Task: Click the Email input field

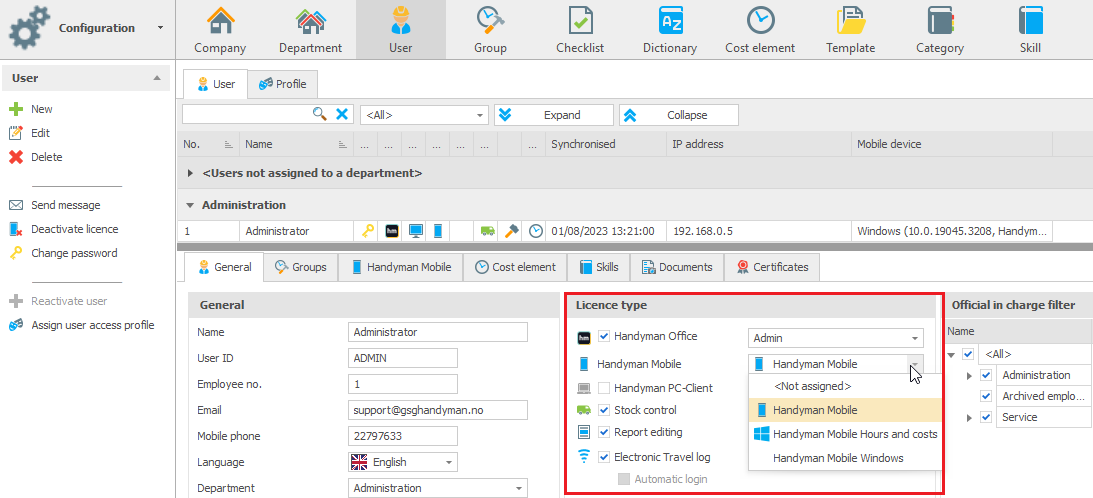Action: pyautogui.click(x=438, y=410)
